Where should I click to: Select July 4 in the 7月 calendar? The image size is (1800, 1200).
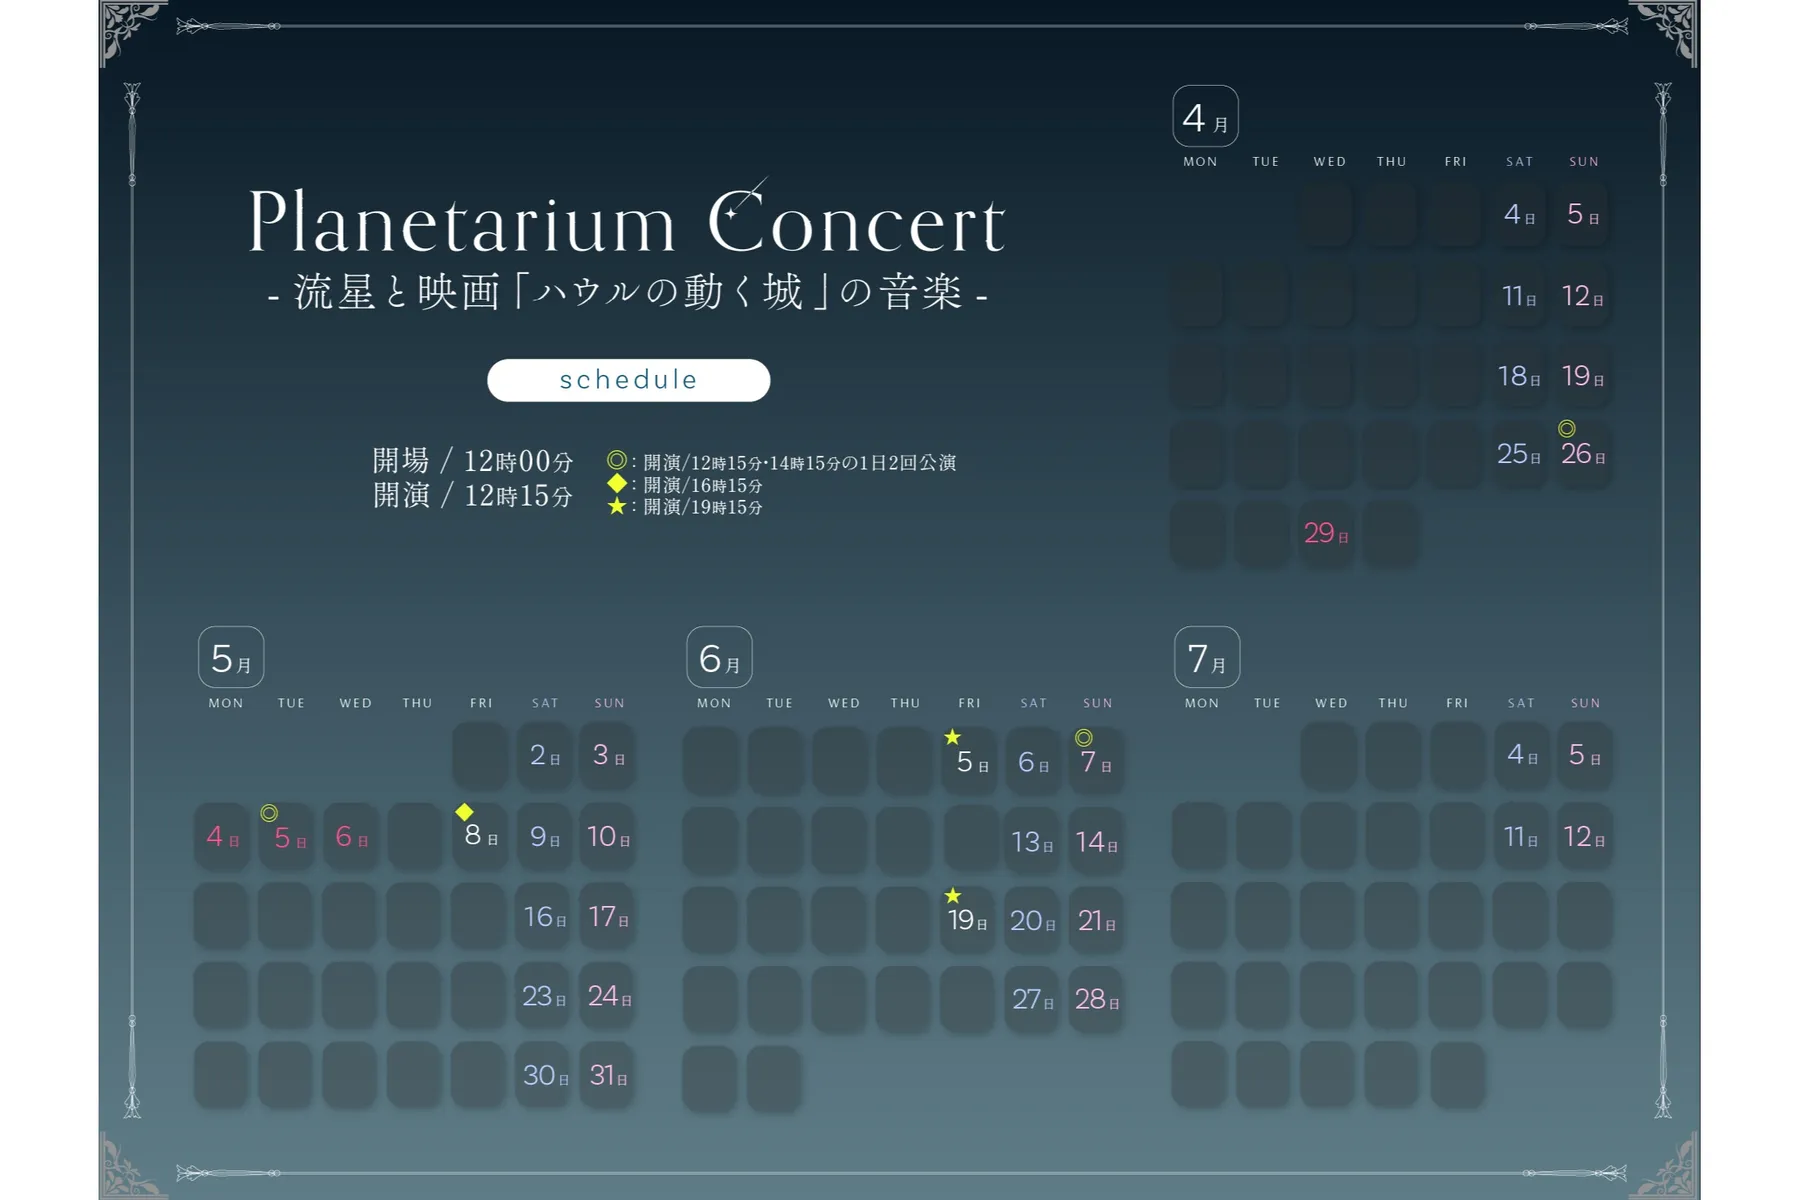pos(1521,755)
